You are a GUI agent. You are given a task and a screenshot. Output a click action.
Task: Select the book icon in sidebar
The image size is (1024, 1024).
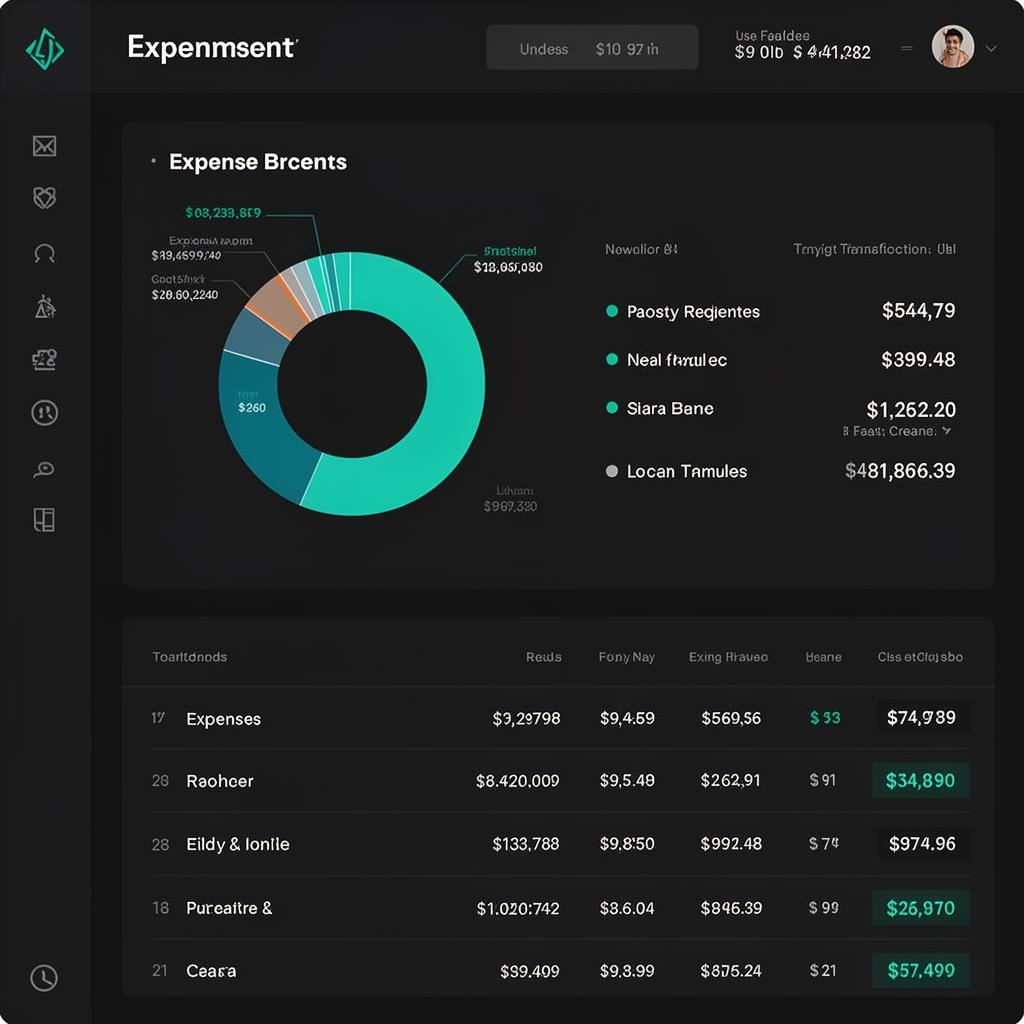tap(44, 520)
